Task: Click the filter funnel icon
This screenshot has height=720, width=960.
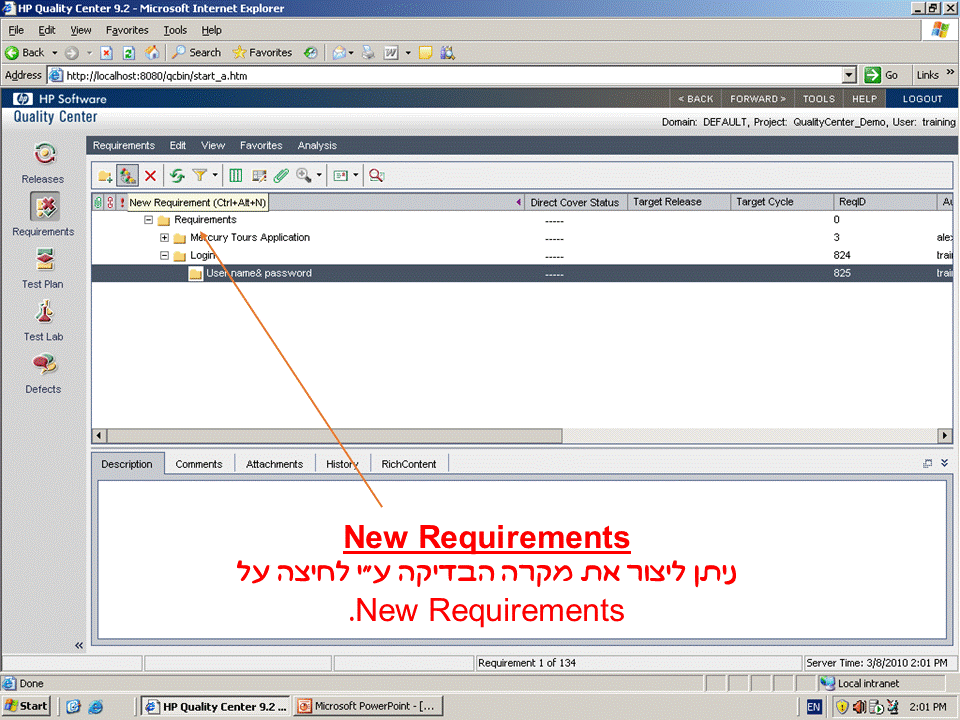Action: tap(199, 176)
